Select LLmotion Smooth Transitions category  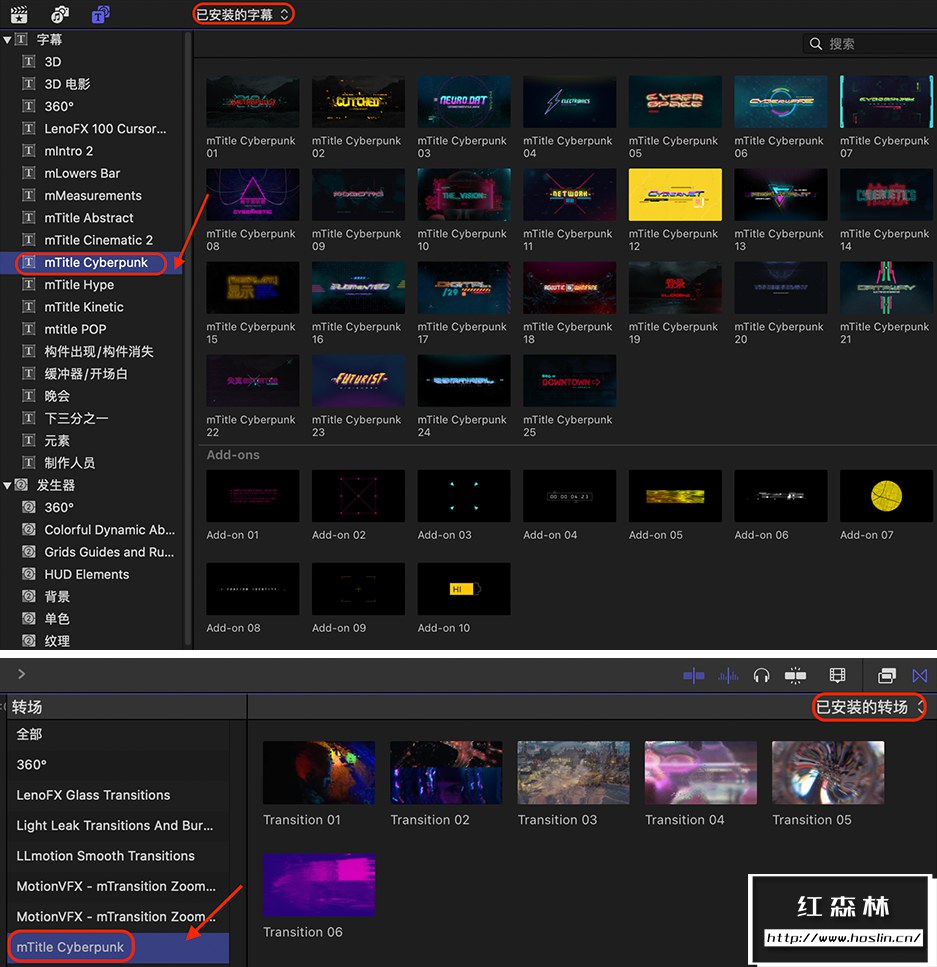(105, 856)
